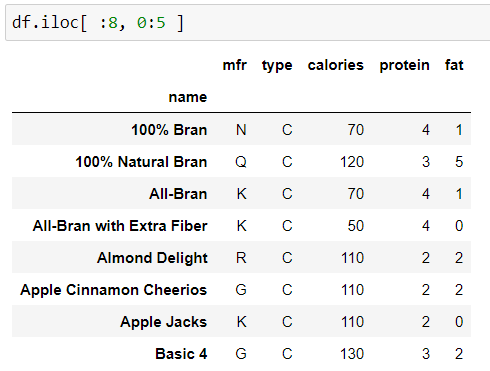Select the fat column header
490x371 pixels.
tap(454, 65)
